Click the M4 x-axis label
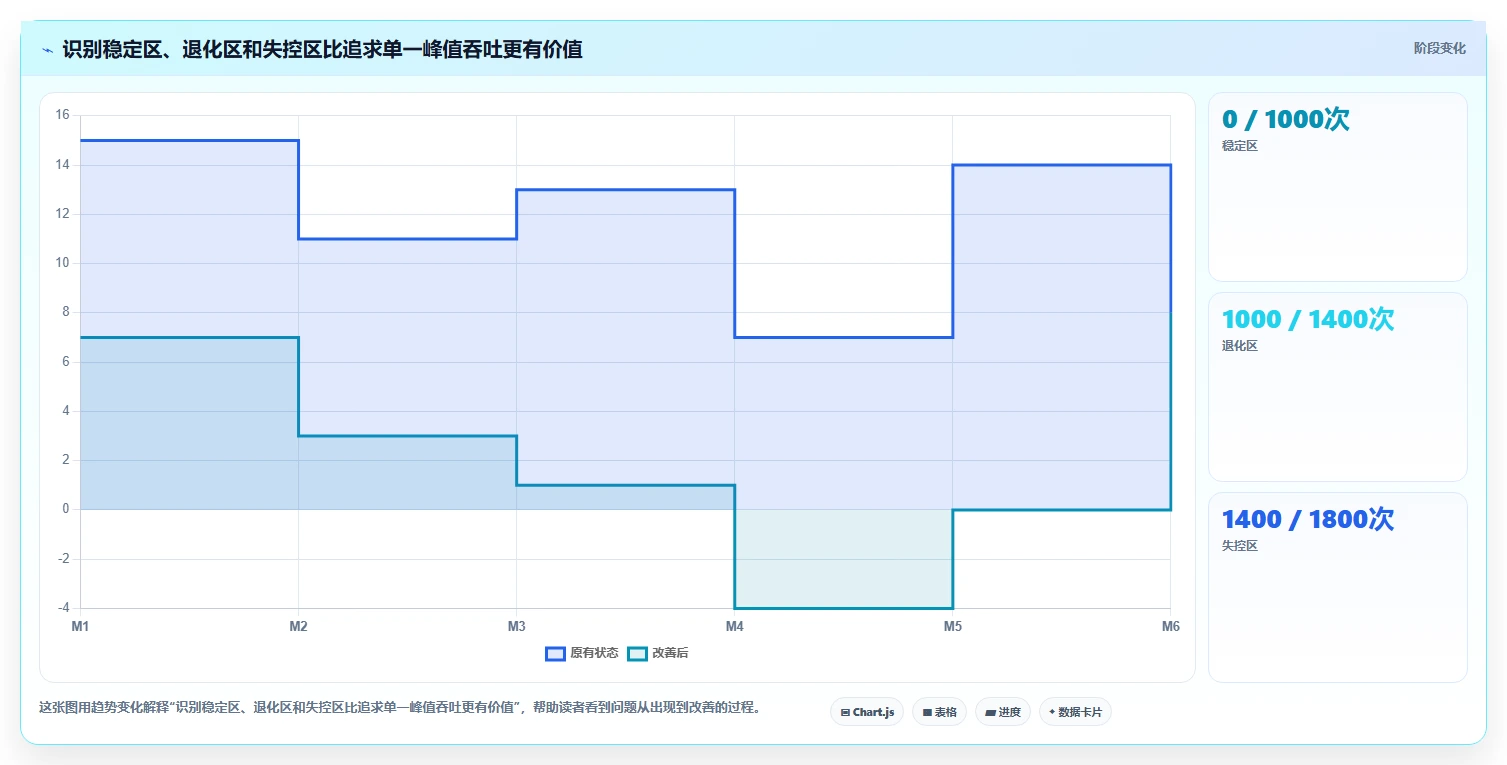1507x765 pixels. pos(734,627)
